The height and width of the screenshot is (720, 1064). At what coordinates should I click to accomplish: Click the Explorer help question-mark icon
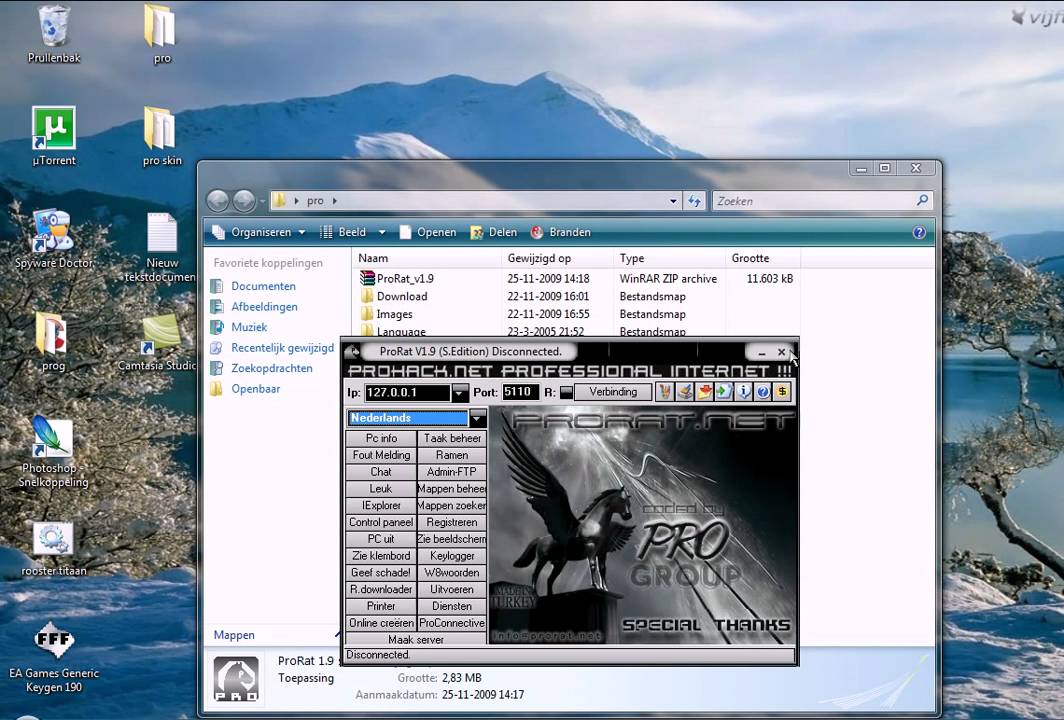pos(919,233)
